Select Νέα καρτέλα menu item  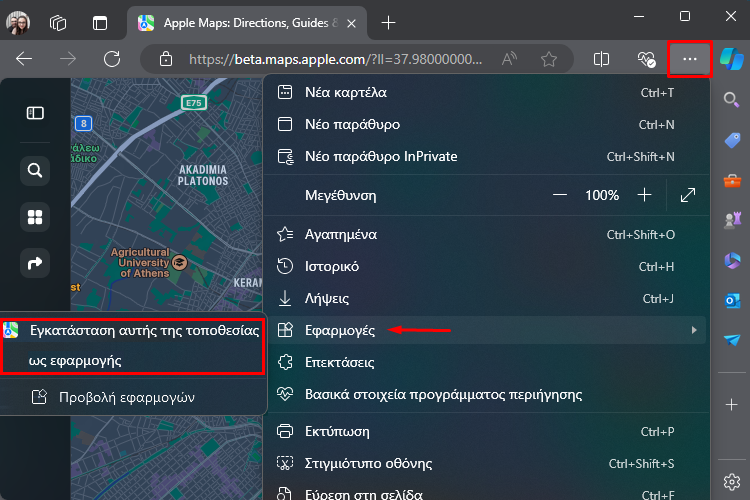(486, 92)
